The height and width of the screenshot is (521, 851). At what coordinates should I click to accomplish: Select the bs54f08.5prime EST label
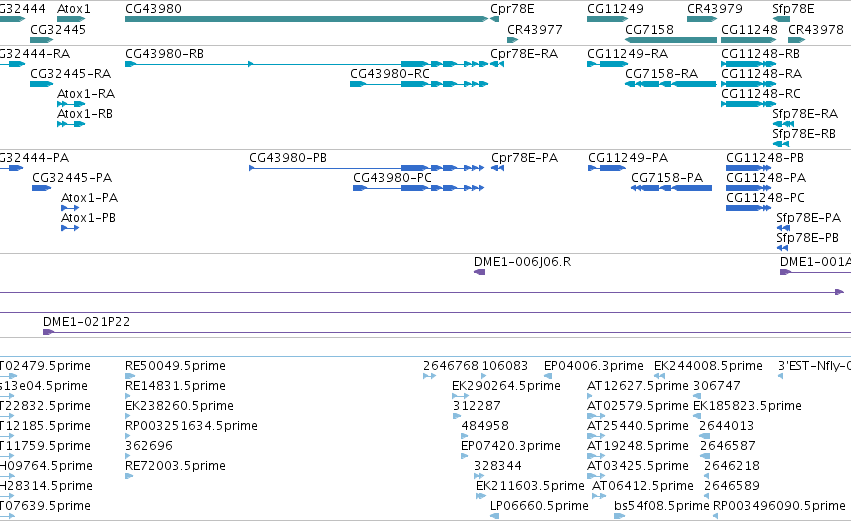pyautogui.click(x=662, y=506)
